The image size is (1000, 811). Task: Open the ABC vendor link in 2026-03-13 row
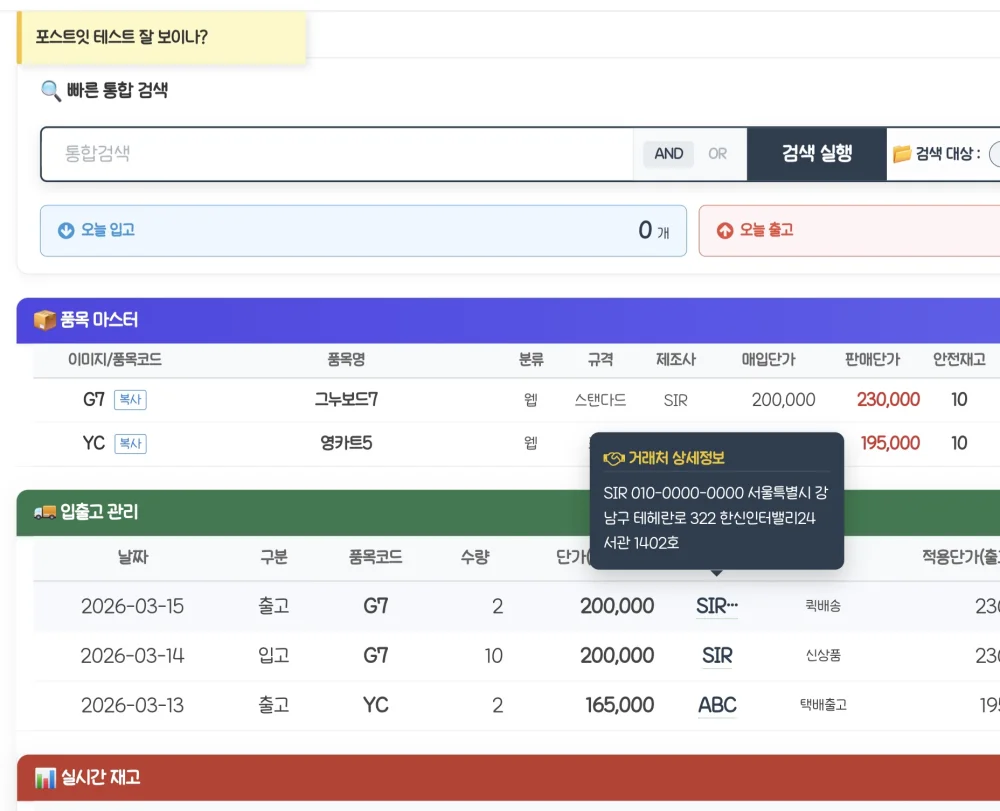click(x=717, y=705)
